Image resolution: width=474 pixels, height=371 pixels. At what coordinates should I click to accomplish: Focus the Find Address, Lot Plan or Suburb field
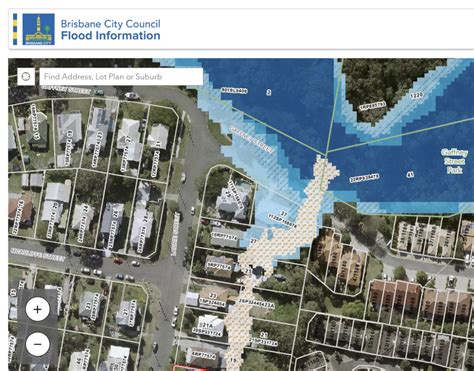pos(121,77)
